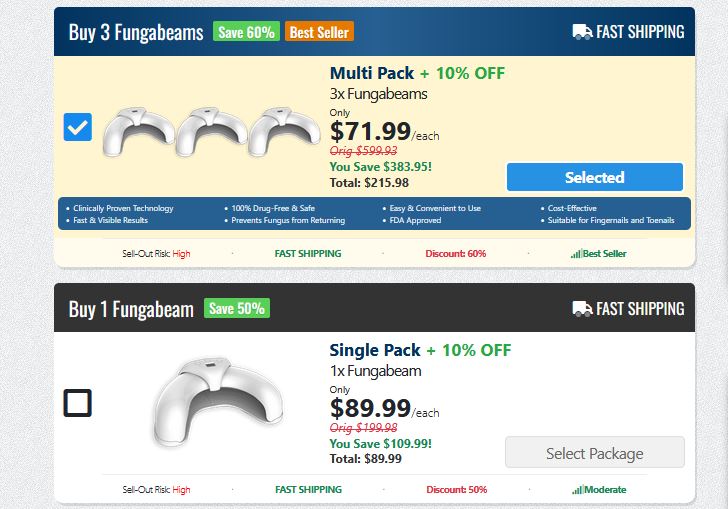The image size is (728, 509).
Task: Check the Single Pack checkbox
Action: (x=78, y=403)
